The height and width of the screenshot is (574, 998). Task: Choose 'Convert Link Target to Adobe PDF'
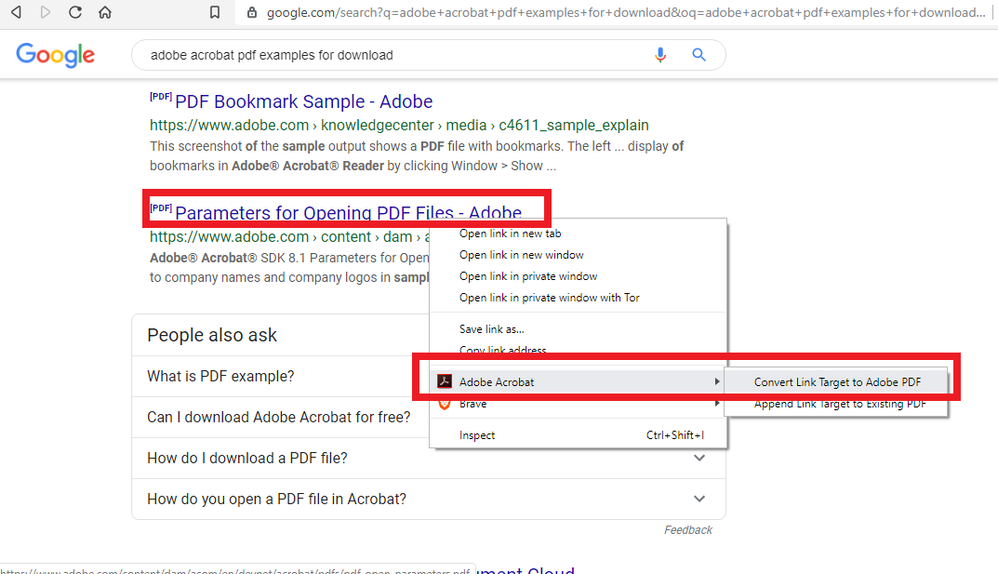pos(837,382)
